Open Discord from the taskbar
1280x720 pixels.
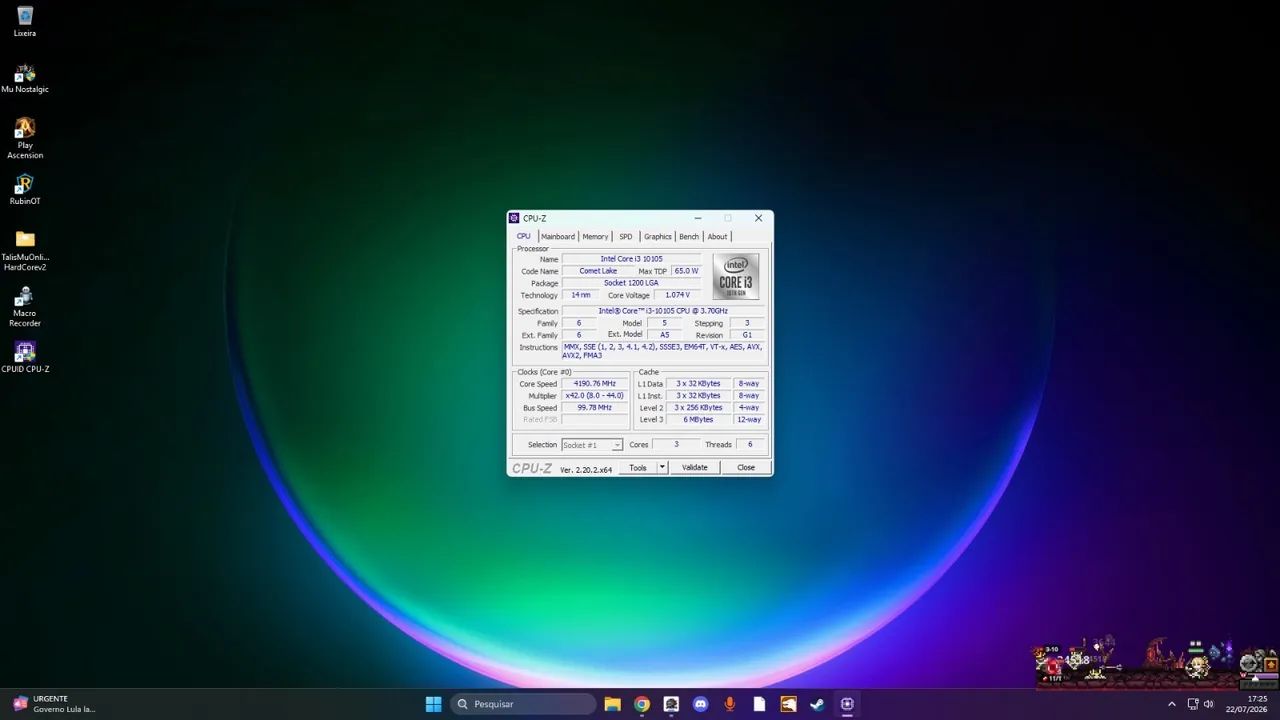[x=700, y=704]
